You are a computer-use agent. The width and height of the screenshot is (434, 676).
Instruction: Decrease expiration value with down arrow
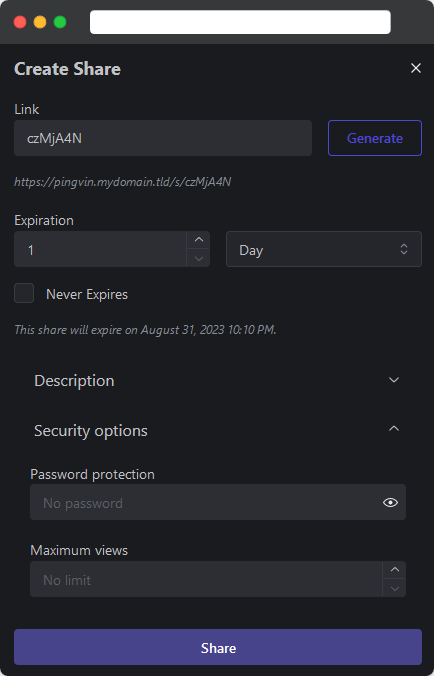198,258
